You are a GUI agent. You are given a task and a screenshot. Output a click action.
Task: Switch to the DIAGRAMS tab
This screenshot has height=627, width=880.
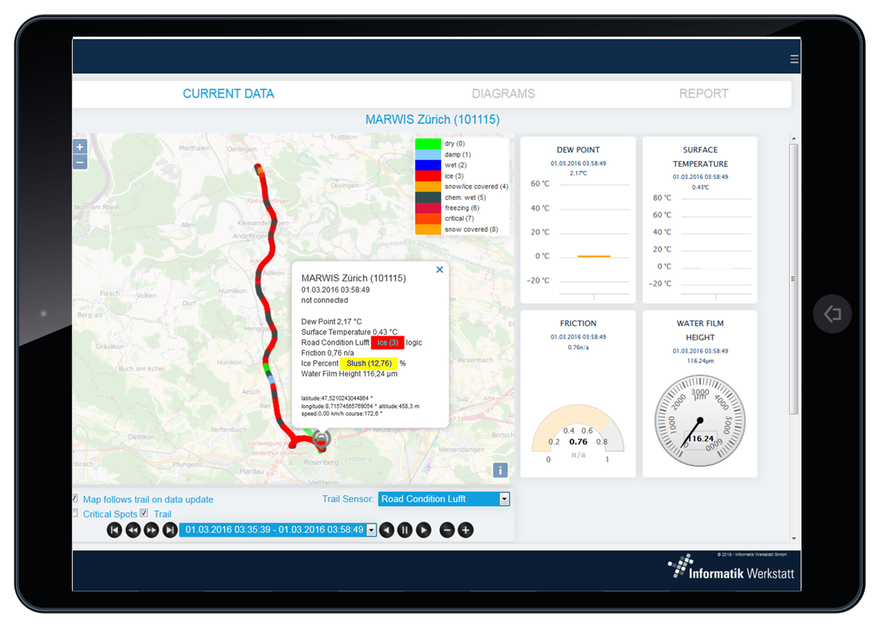(x=503, y=94)
